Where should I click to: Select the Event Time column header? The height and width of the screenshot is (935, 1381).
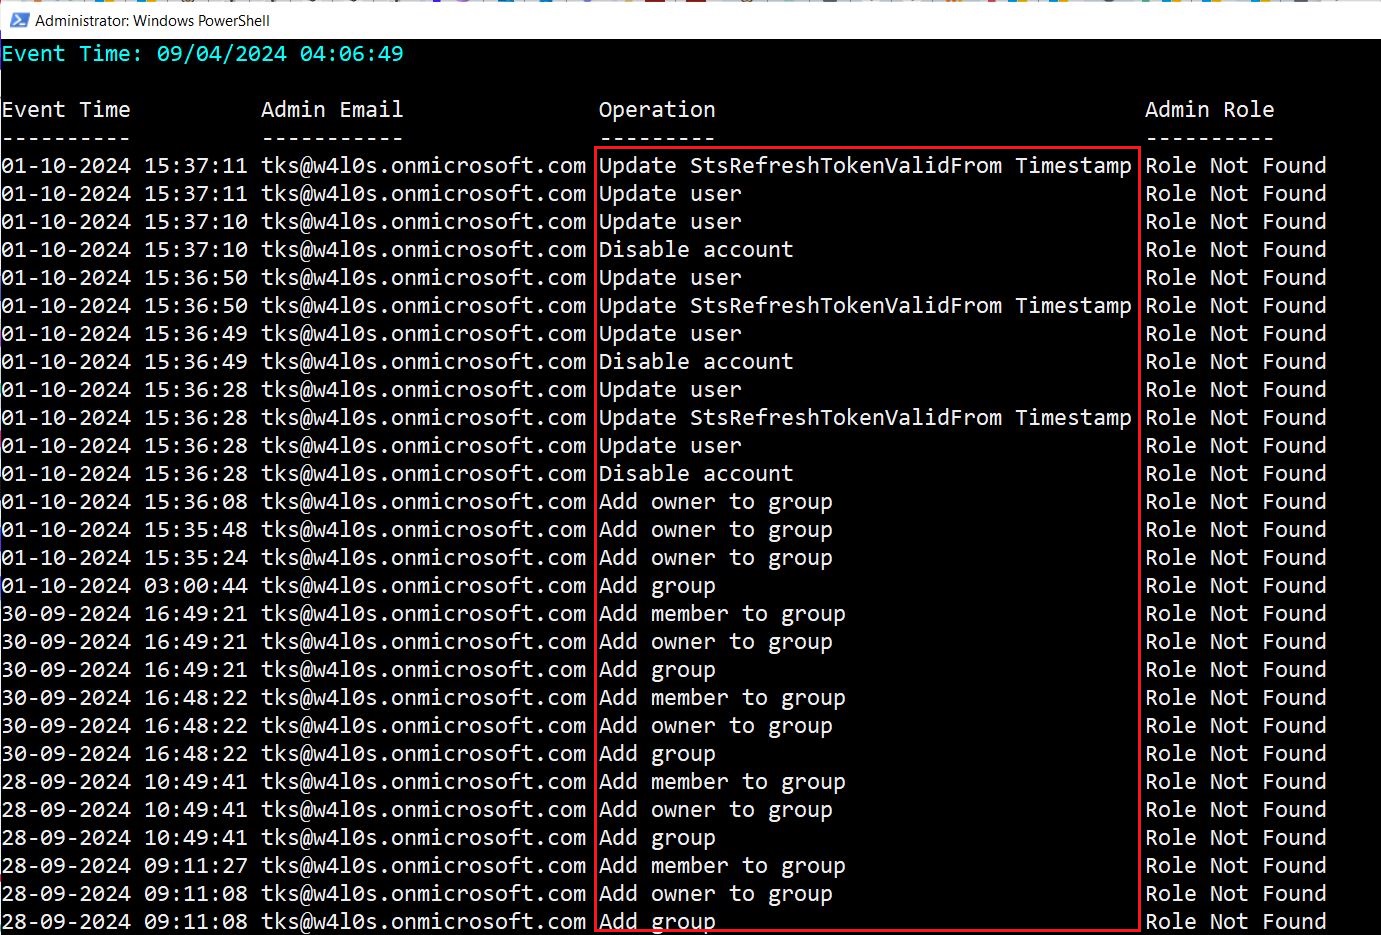point(66,110)
